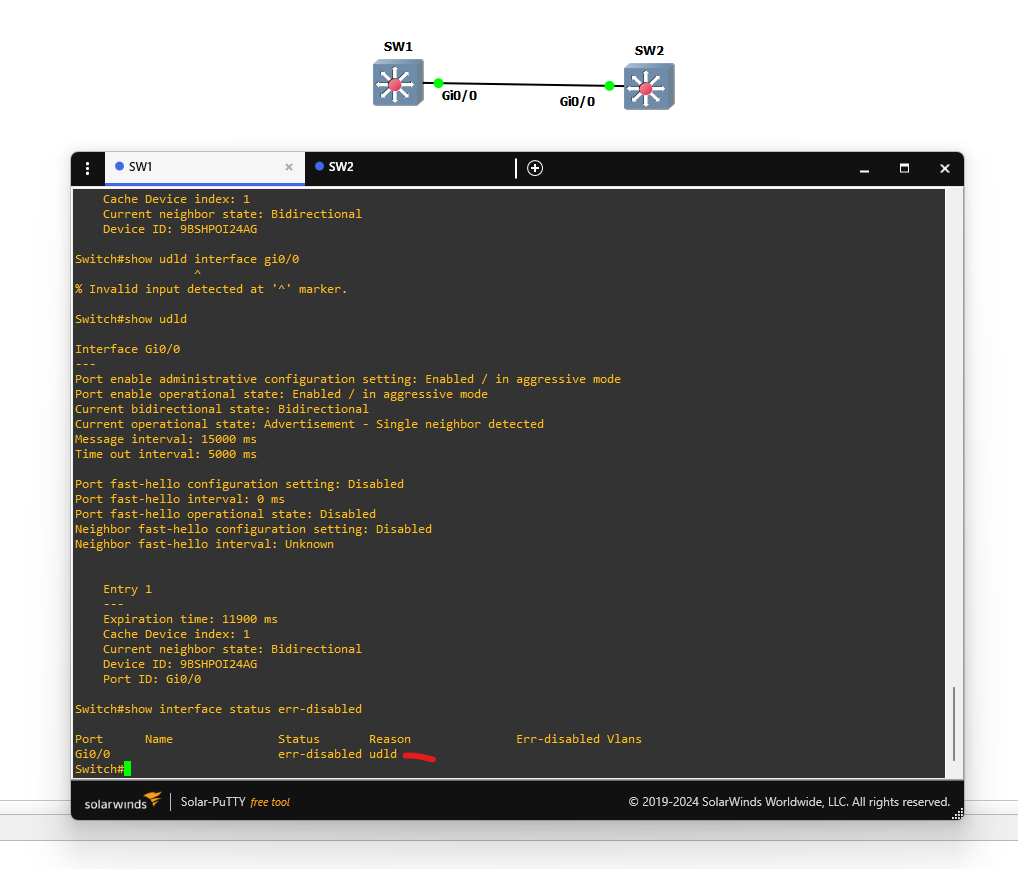Close the SW1 tab with its x
This screenshot has height=869, width=1018.
tap(289, 167)
